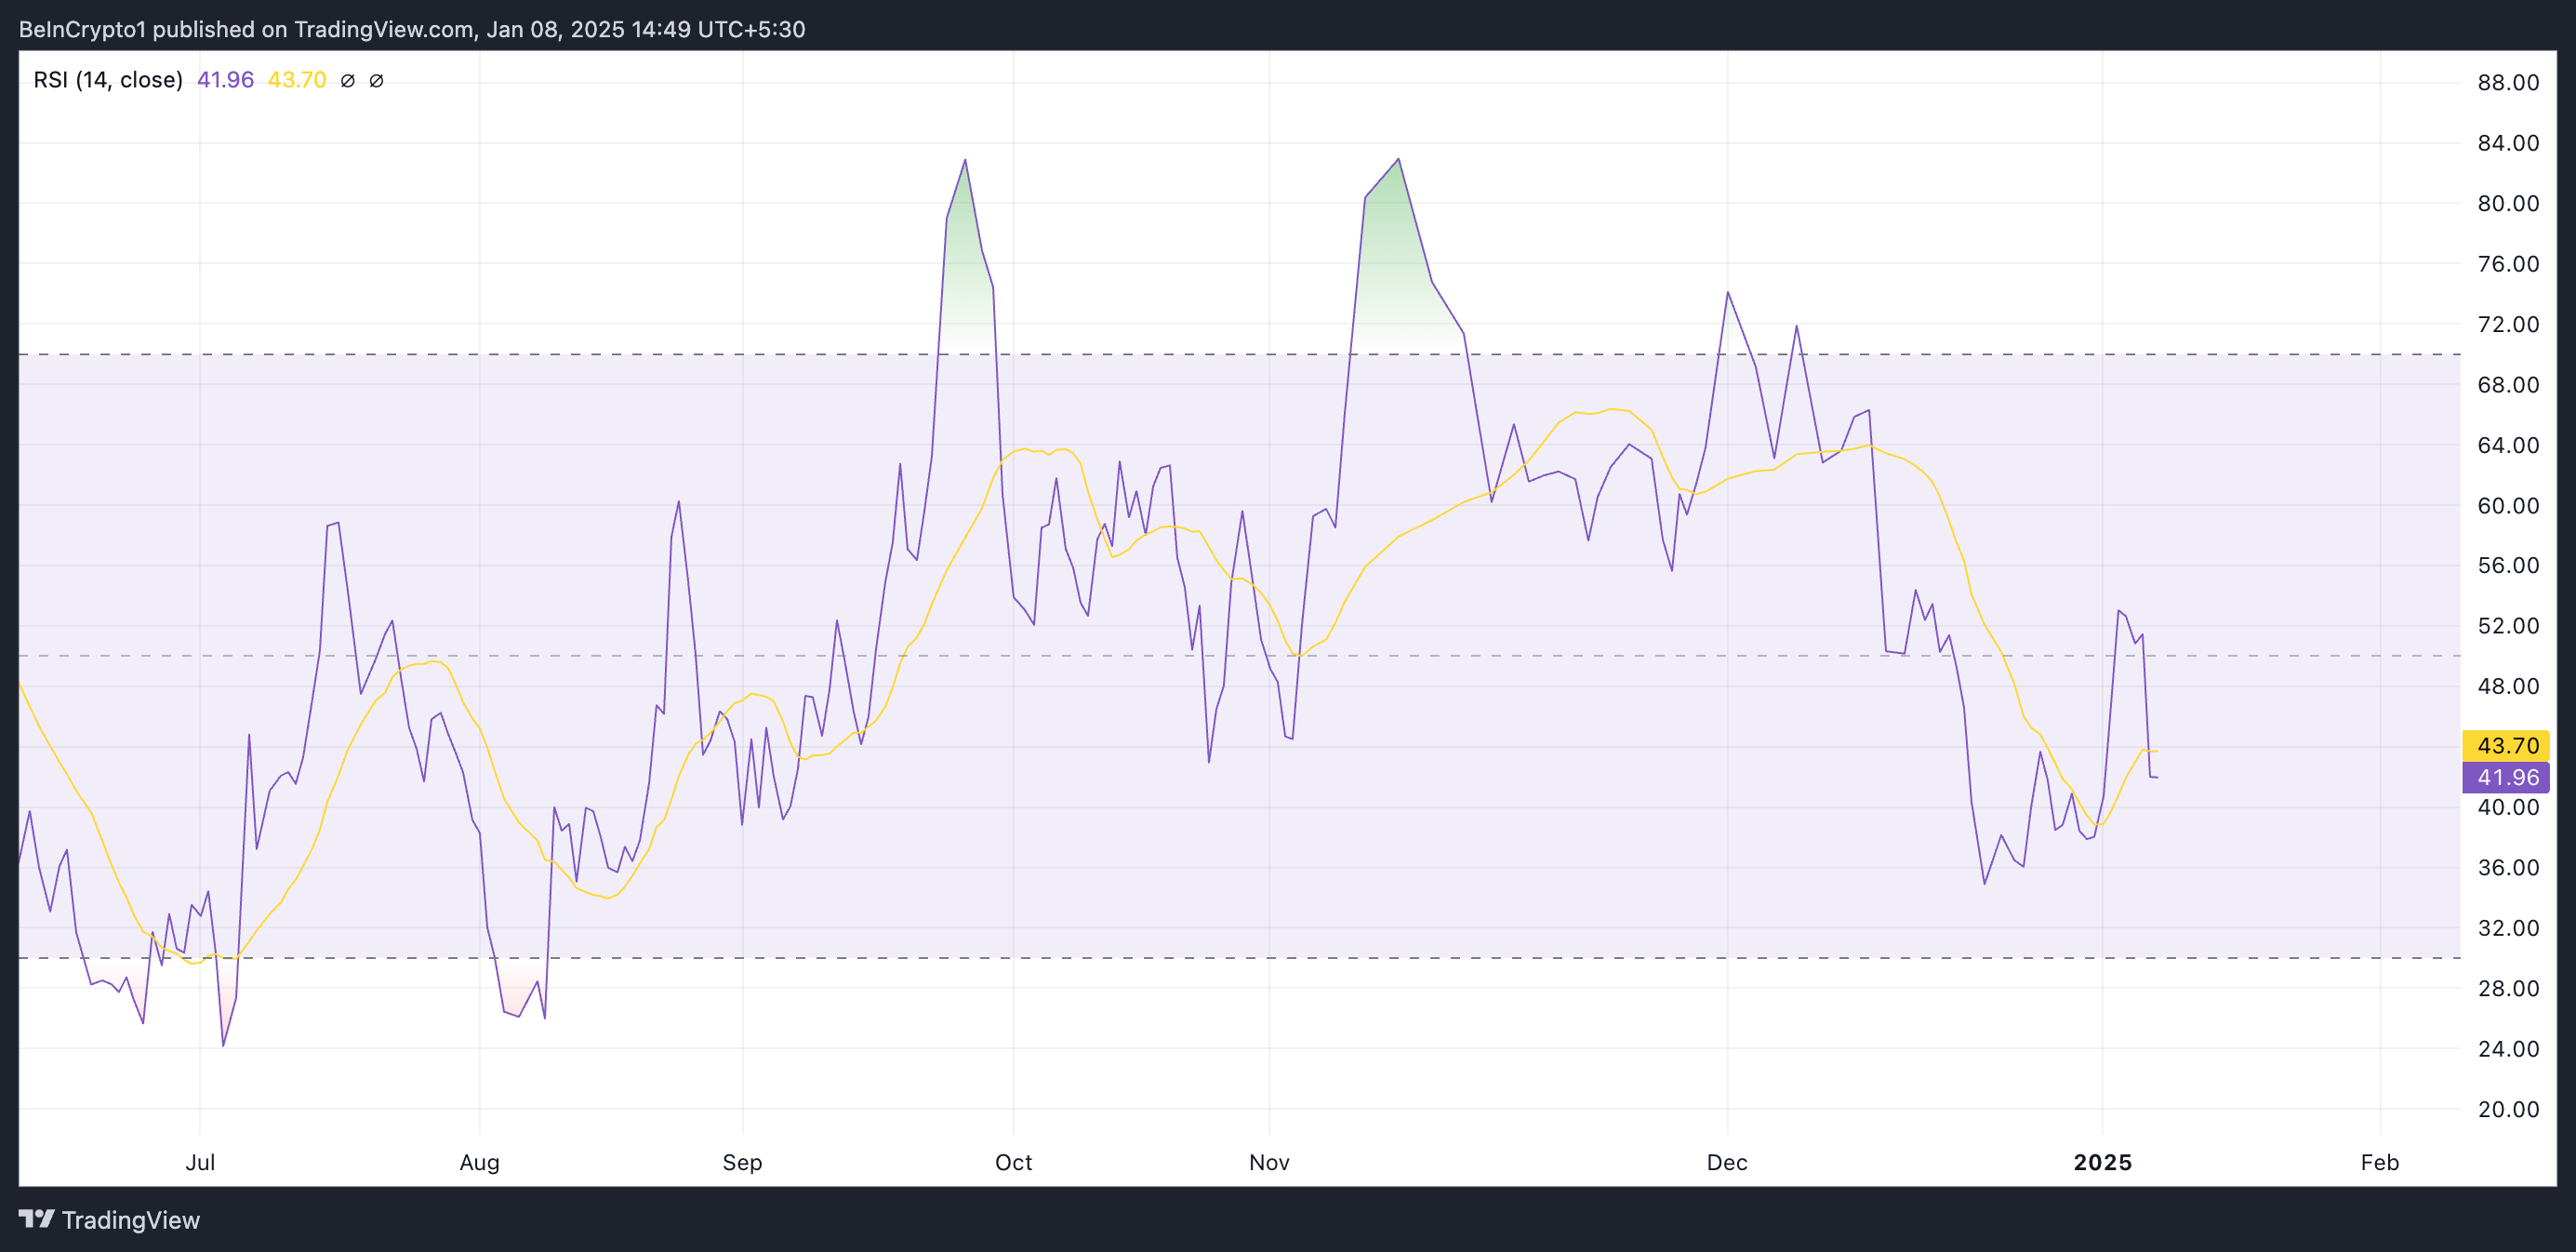Click the 88.00 price scale label
This screenshot has height=1252, width=2576.
click(x=2507, y=82)
